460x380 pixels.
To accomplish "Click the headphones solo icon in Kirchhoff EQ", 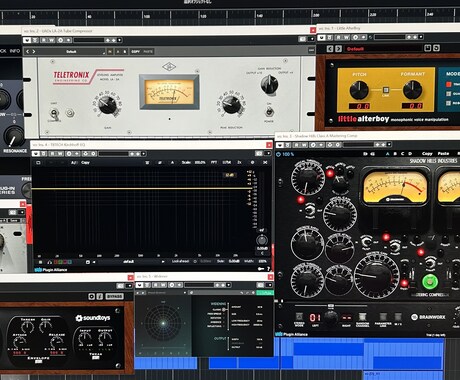I will tap(49, 262).
